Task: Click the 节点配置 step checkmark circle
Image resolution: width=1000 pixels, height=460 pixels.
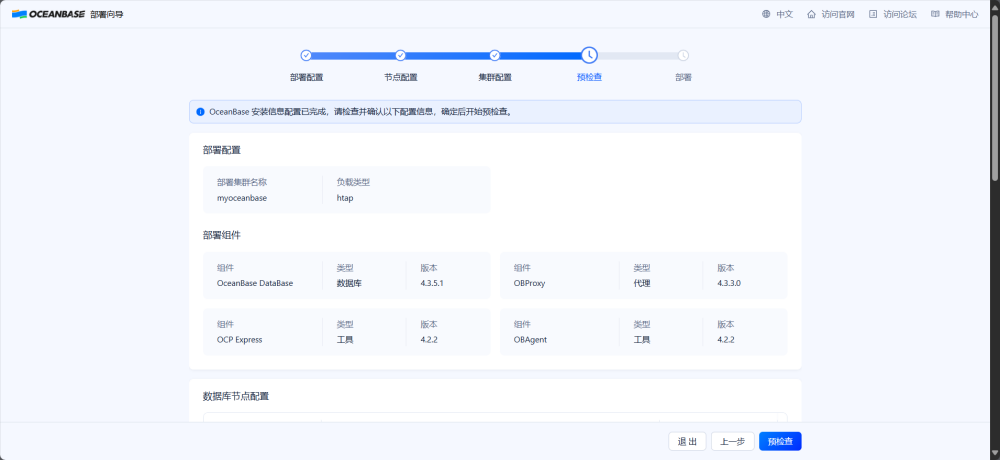Action: coord(401,56)
